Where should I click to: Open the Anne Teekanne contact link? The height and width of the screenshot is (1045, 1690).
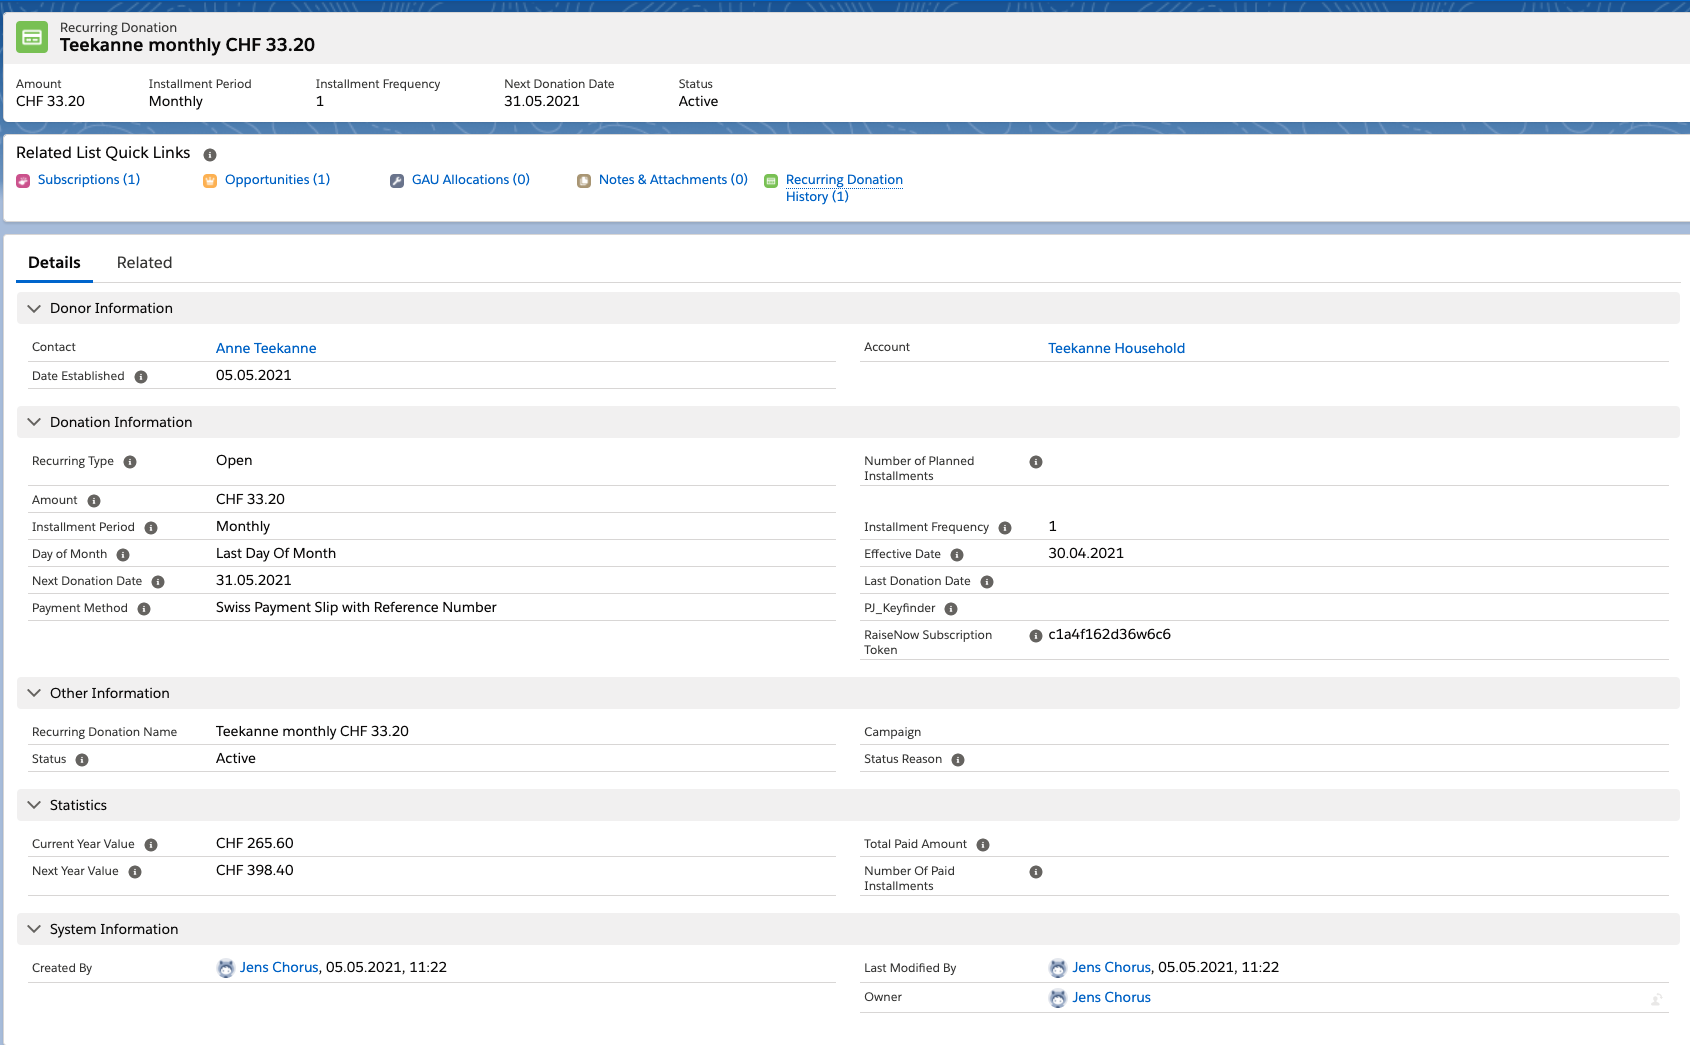pos(266,349)
